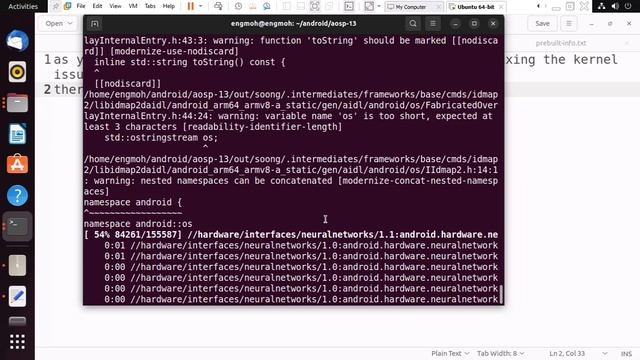Open VMware console view icon
The image size is (640, 360).
click(349, 6)
